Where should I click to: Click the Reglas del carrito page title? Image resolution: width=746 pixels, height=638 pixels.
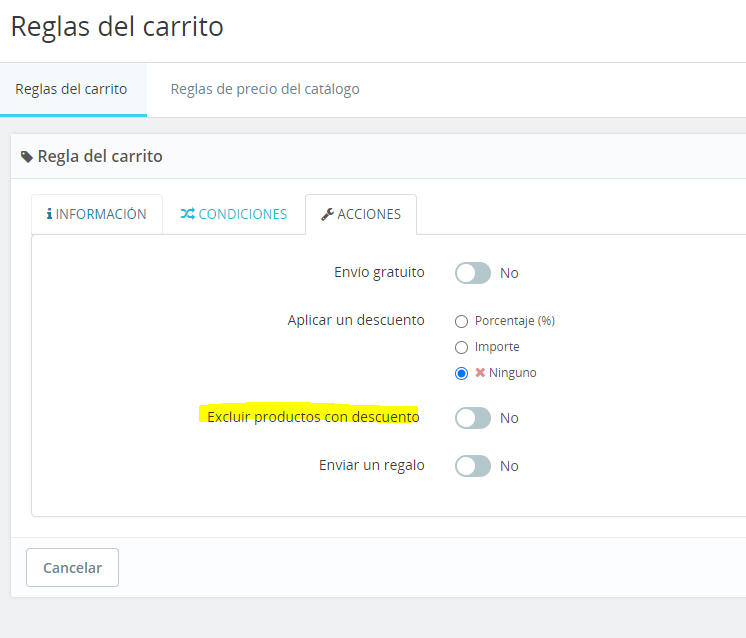[x=117, y=27]
